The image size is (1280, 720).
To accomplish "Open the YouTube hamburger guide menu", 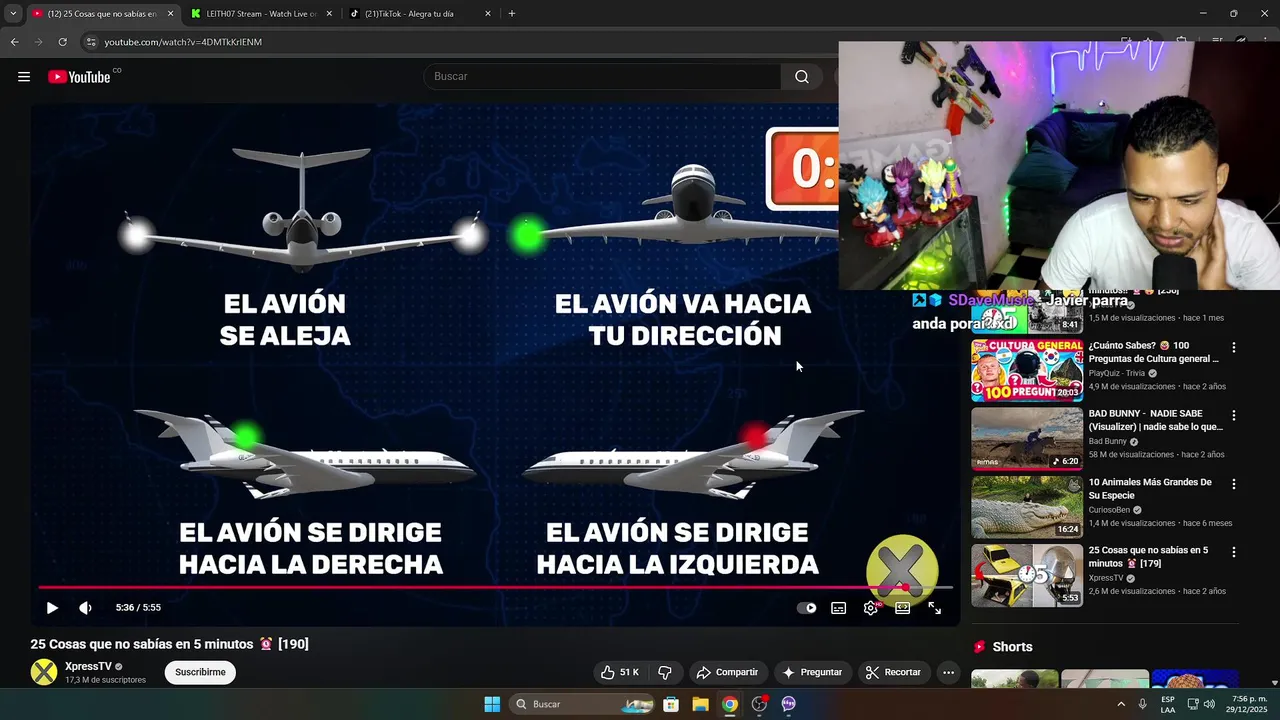I will pyautogui.click(x=24, y=77).
